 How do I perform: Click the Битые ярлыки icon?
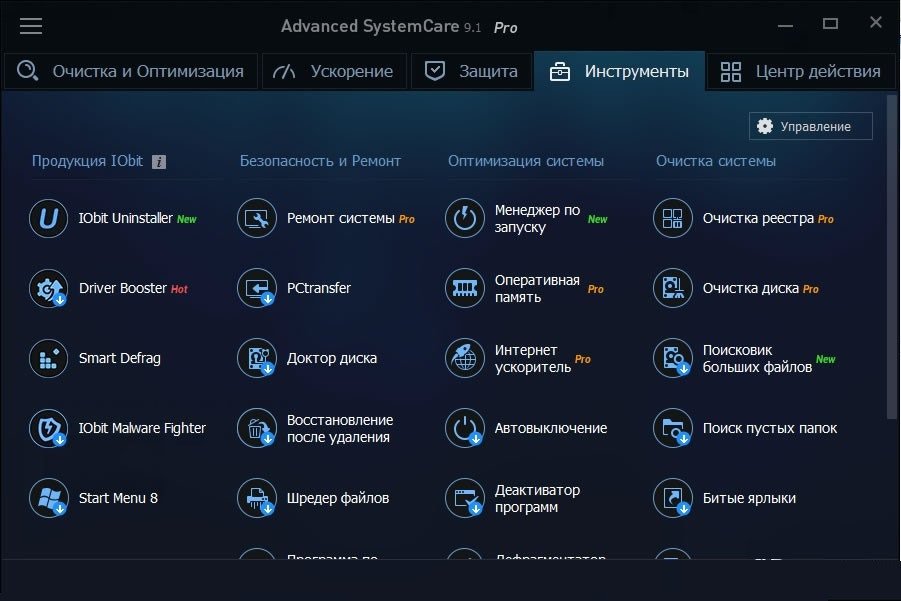pos(673,498)
